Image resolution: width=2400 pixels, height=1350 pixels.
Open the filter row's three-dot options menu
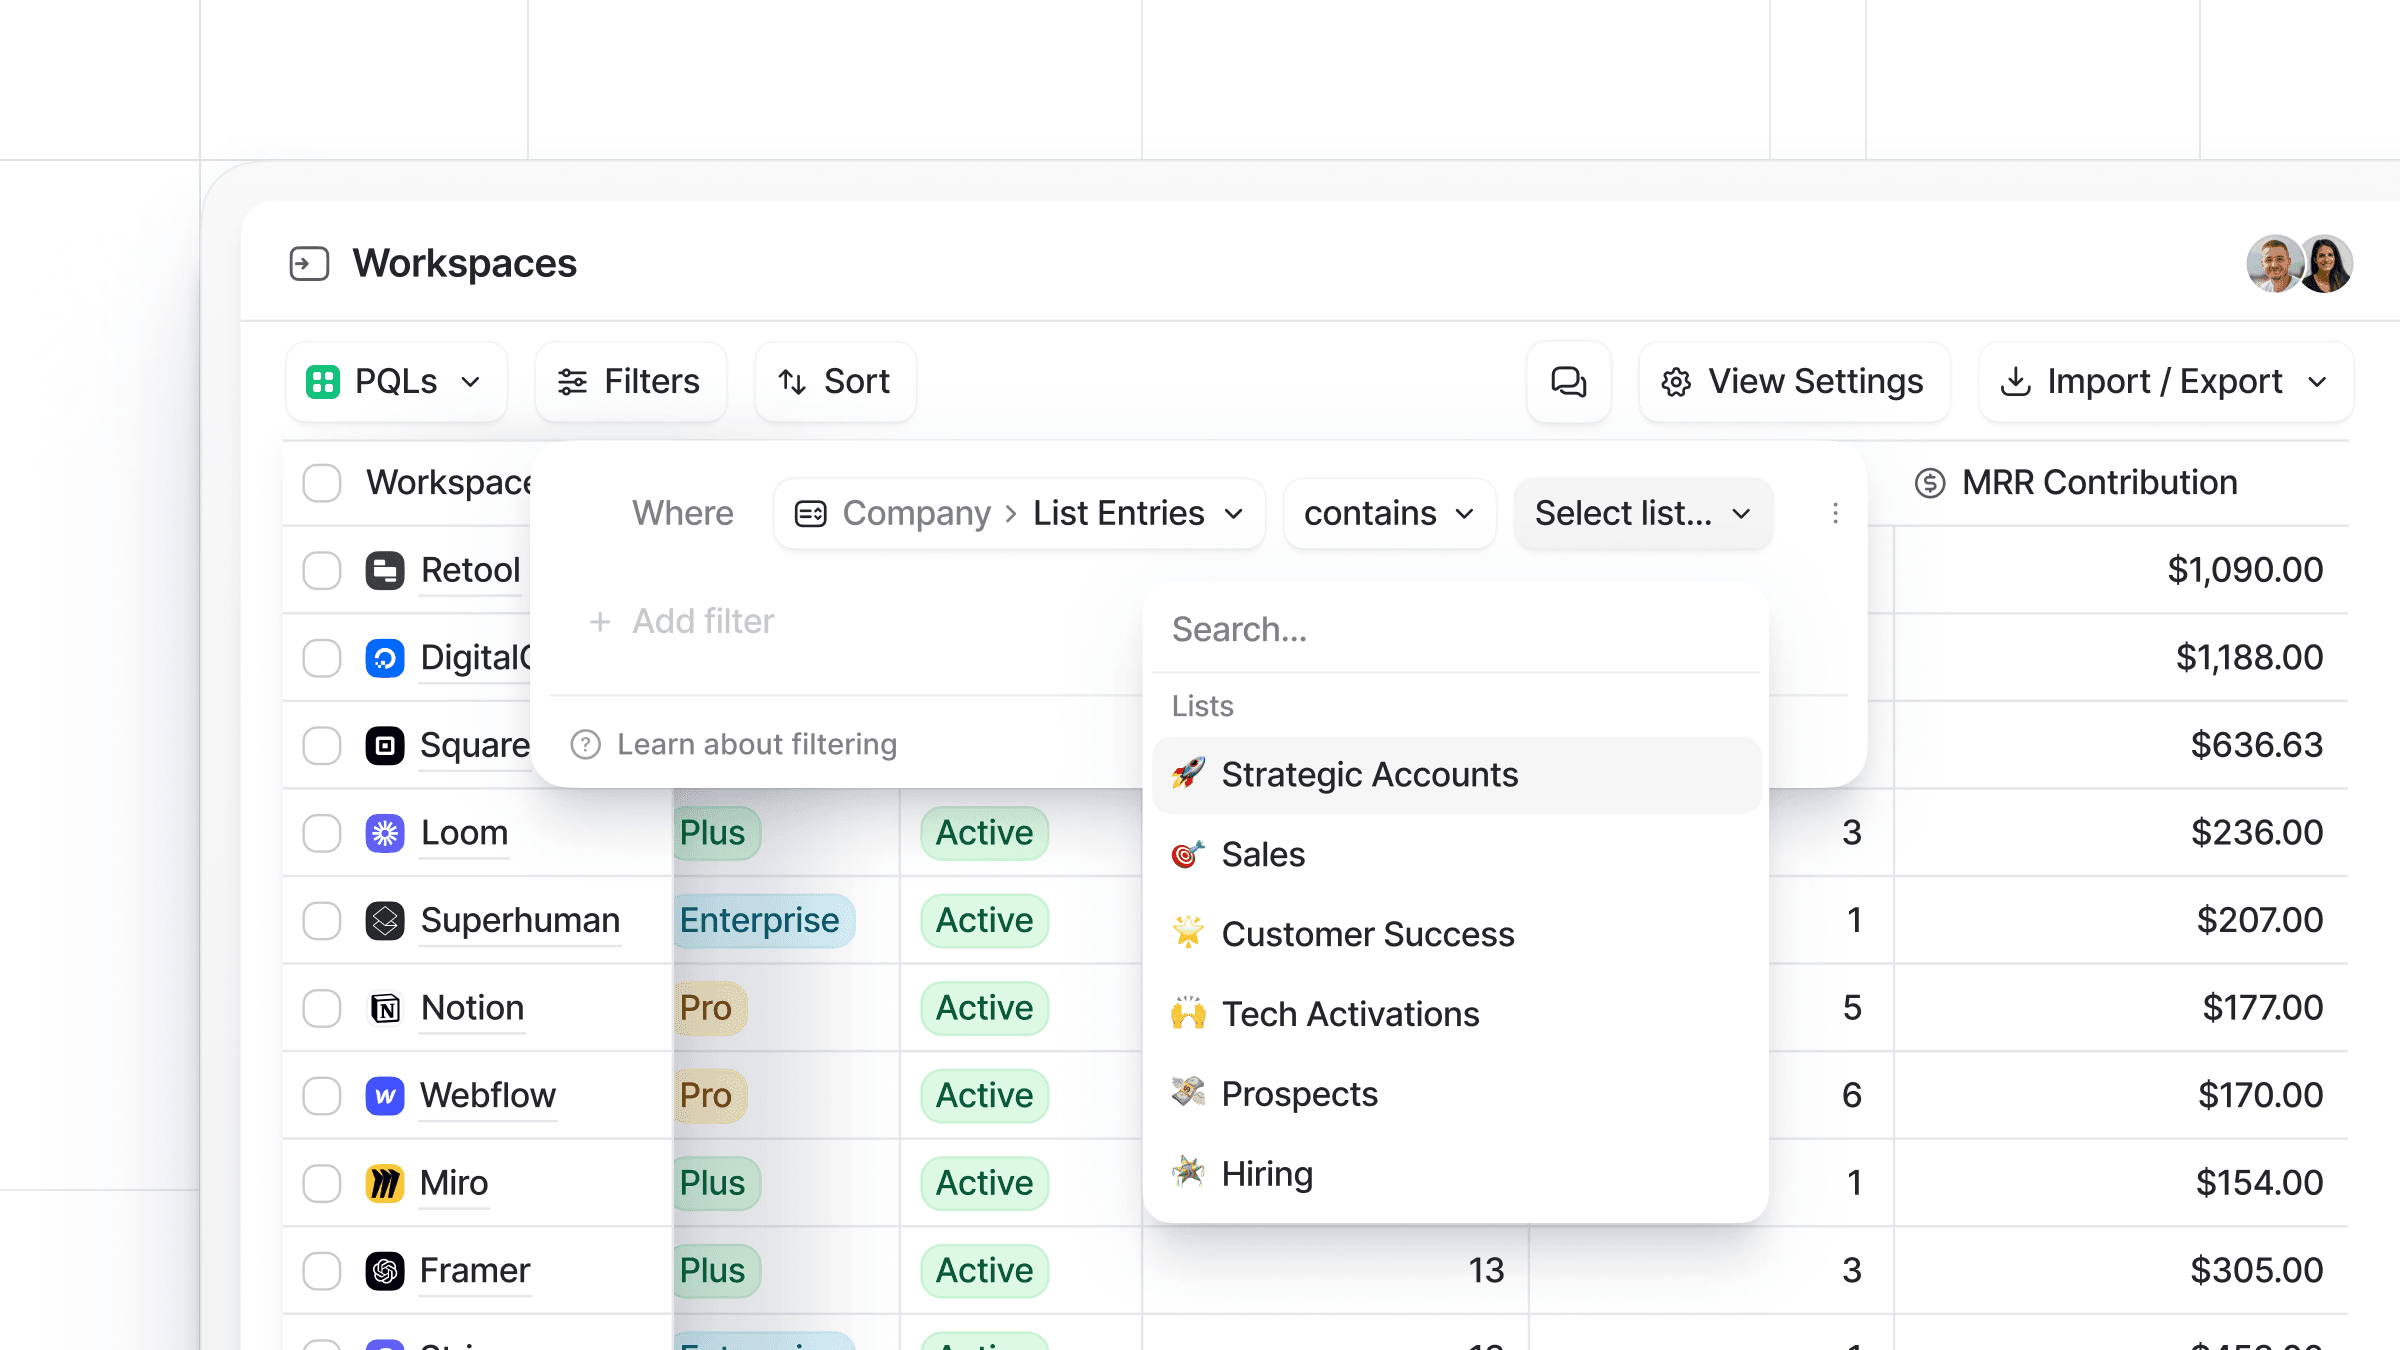tap(1835, 513)
